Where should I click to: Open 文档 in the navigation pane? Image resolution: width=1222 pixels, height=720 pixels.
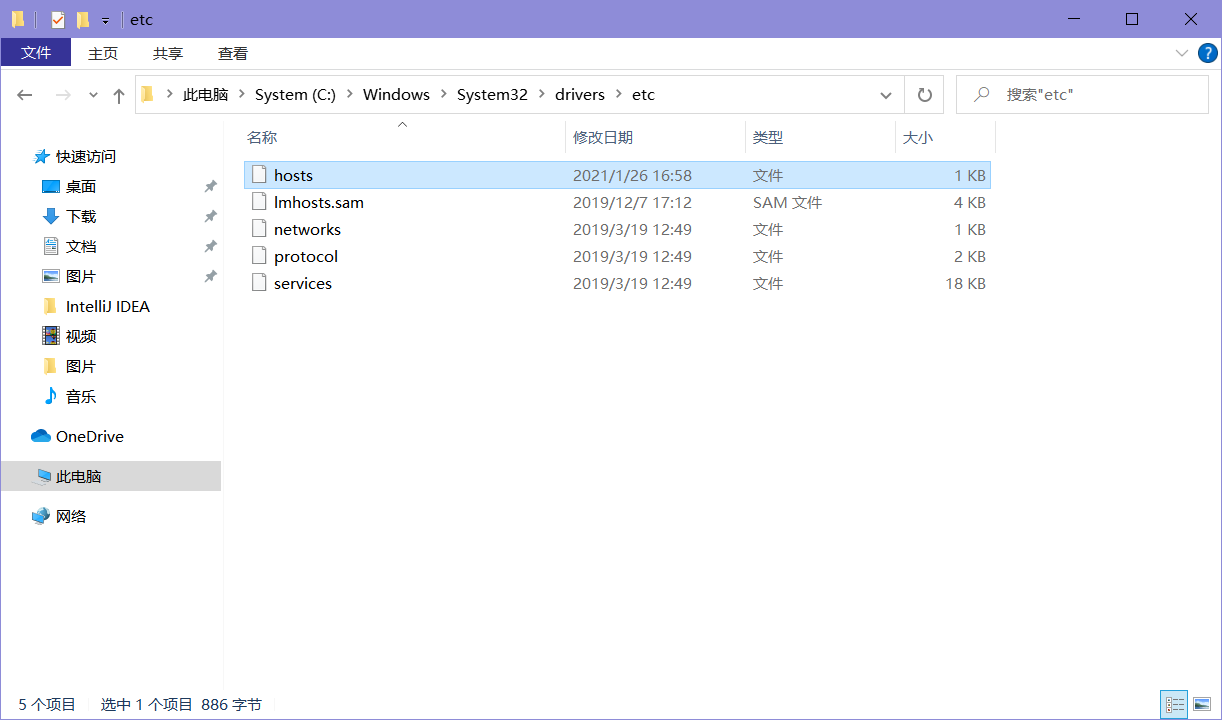(81, 246)
